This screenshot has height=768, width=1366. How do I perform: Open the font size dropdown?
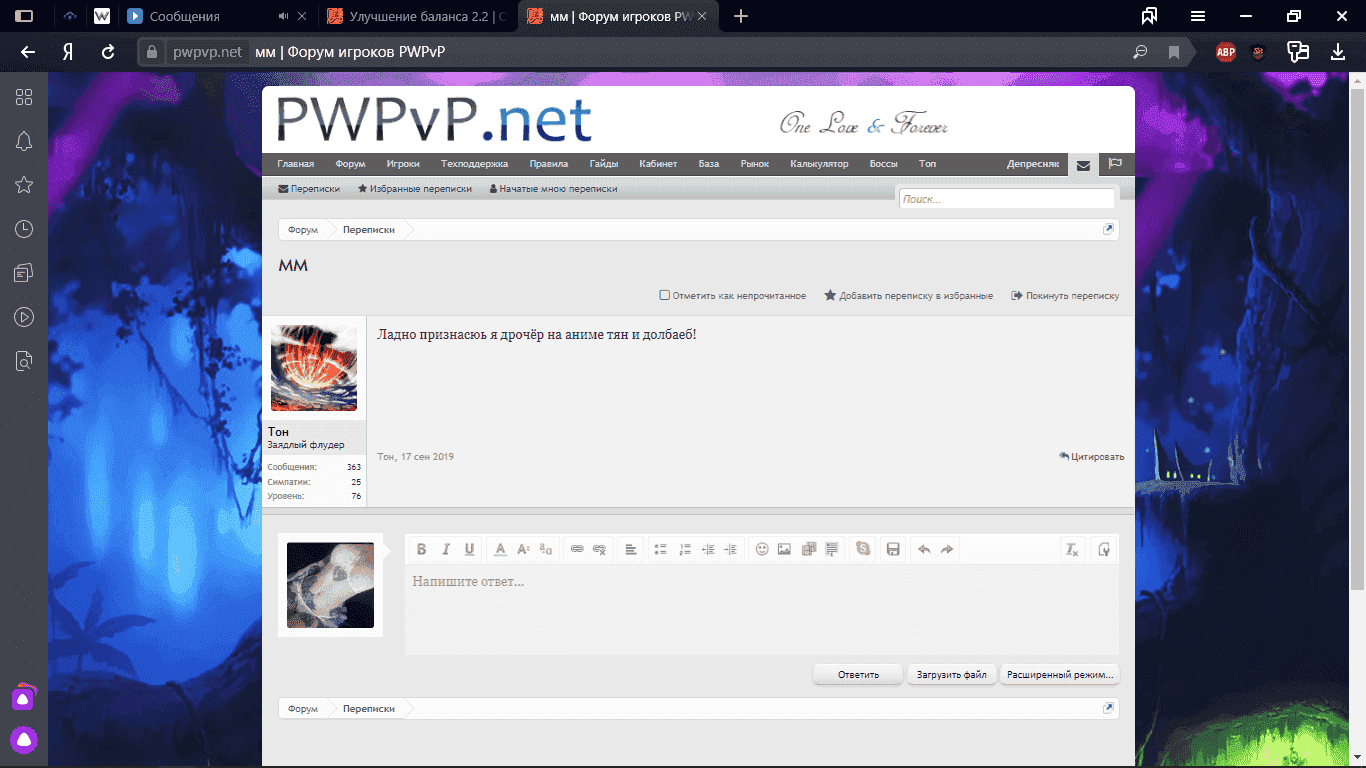(523, 549)
